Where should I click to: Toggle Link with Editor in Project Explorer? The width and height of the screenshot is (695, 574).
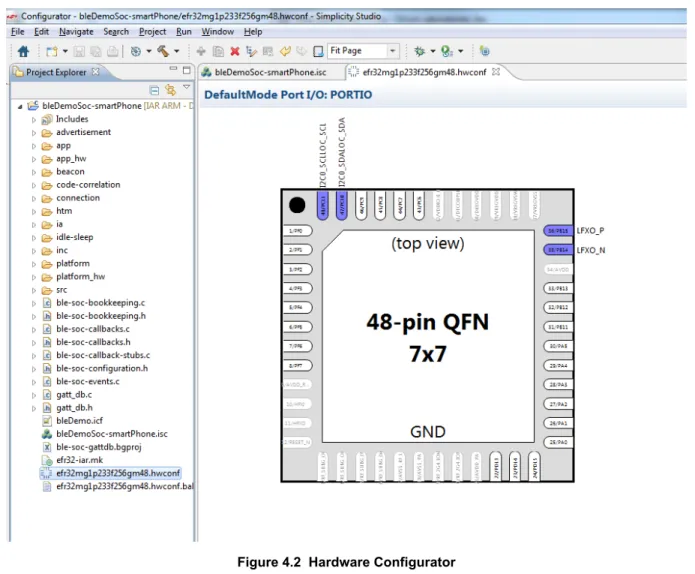point(171,90)
